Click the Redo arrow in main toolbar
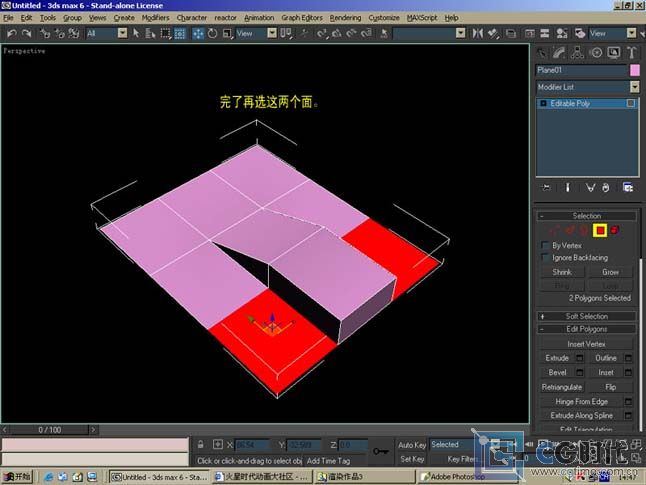This screenshot has height=485, width=646. pos(26,33)
